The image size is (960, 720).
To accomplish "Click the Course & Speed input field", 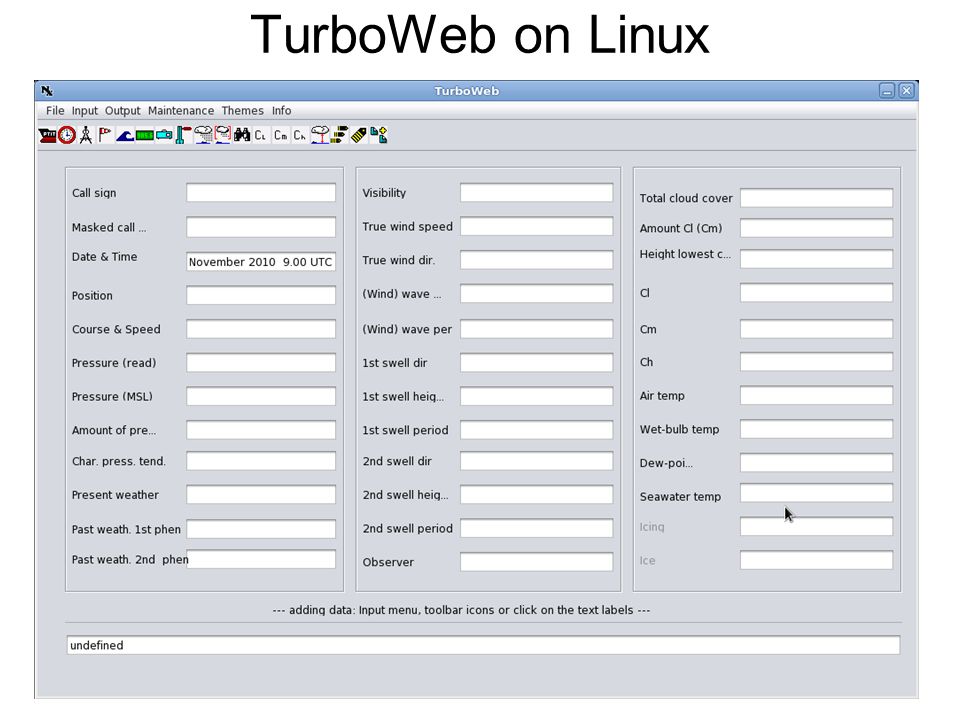I will pyautogui.click(x=261, y=329).
